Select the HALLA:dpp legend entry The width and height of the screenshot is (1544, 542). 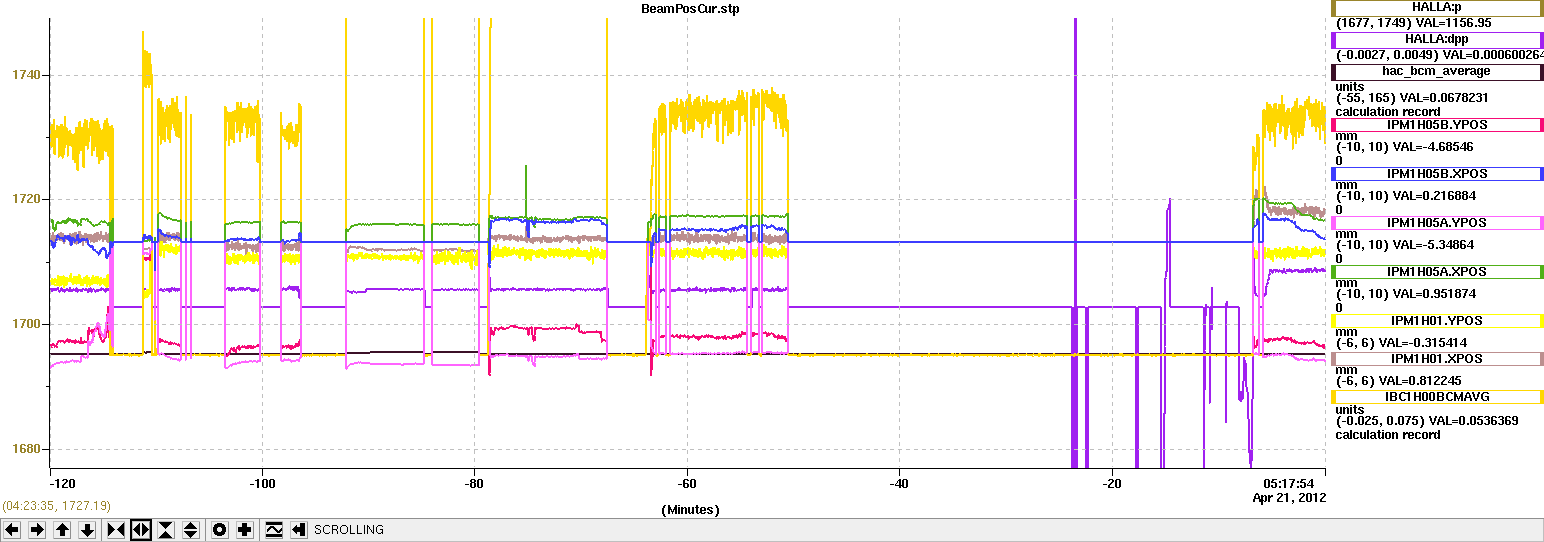point(1436,39)
